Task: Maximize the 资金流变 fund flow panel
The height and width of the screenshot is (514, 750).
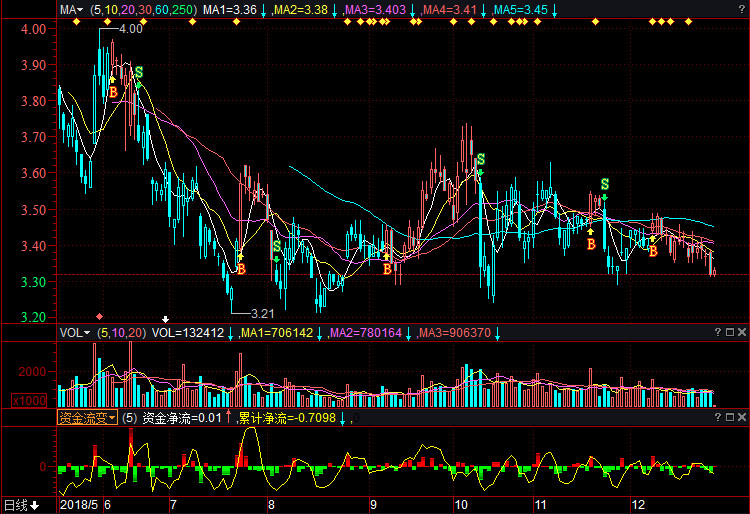Action: pos(728,418)
